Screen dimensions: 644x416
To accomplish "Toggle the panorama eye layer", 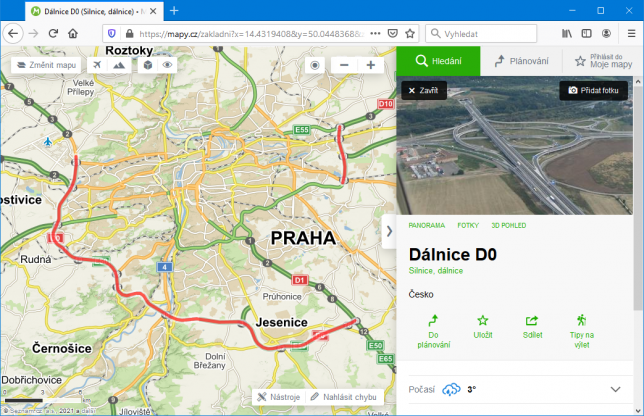I will tap(168, 65).
